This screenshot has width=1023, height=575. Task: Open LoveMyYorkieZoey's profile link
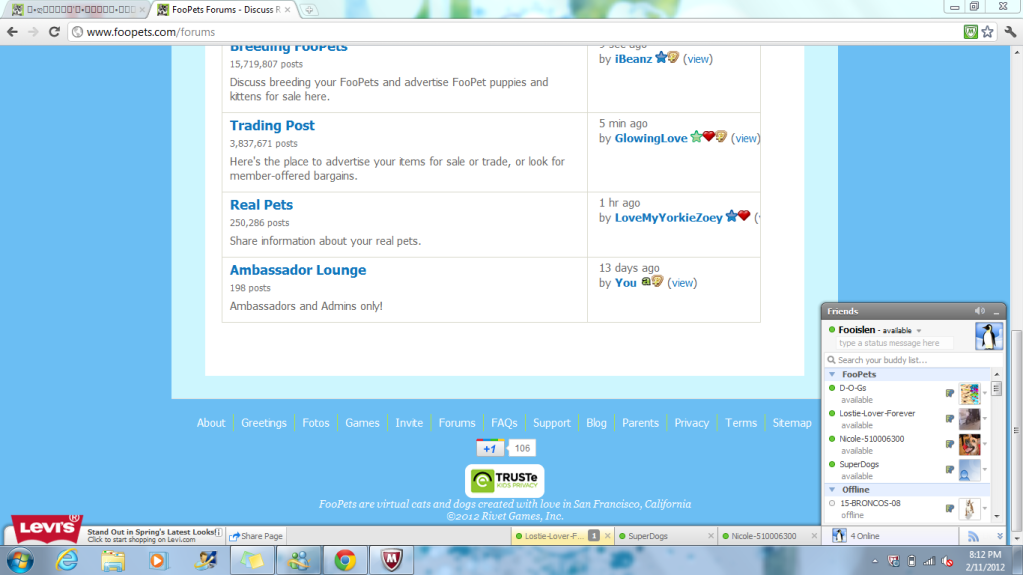point(668,218)
